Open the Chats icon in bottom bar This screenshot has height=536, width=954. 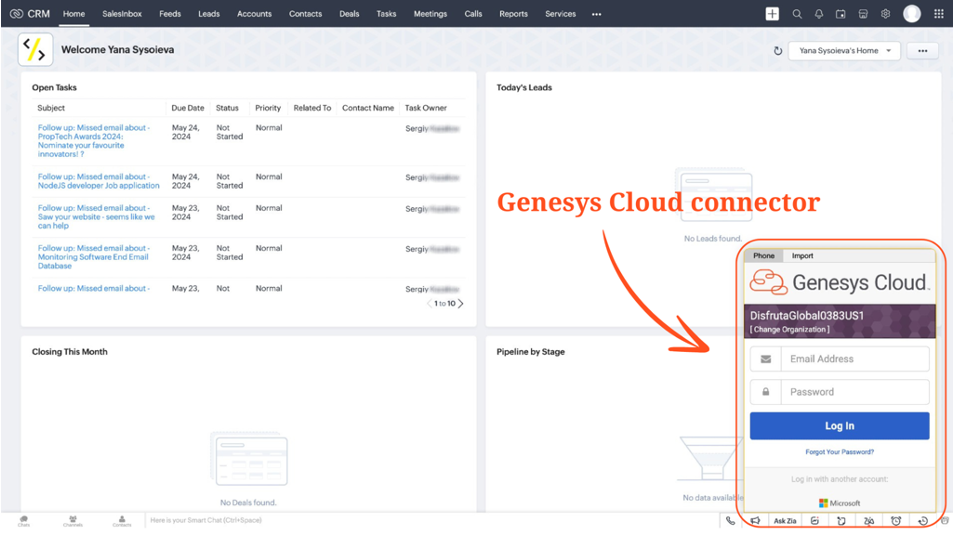[x=24, y=521]
